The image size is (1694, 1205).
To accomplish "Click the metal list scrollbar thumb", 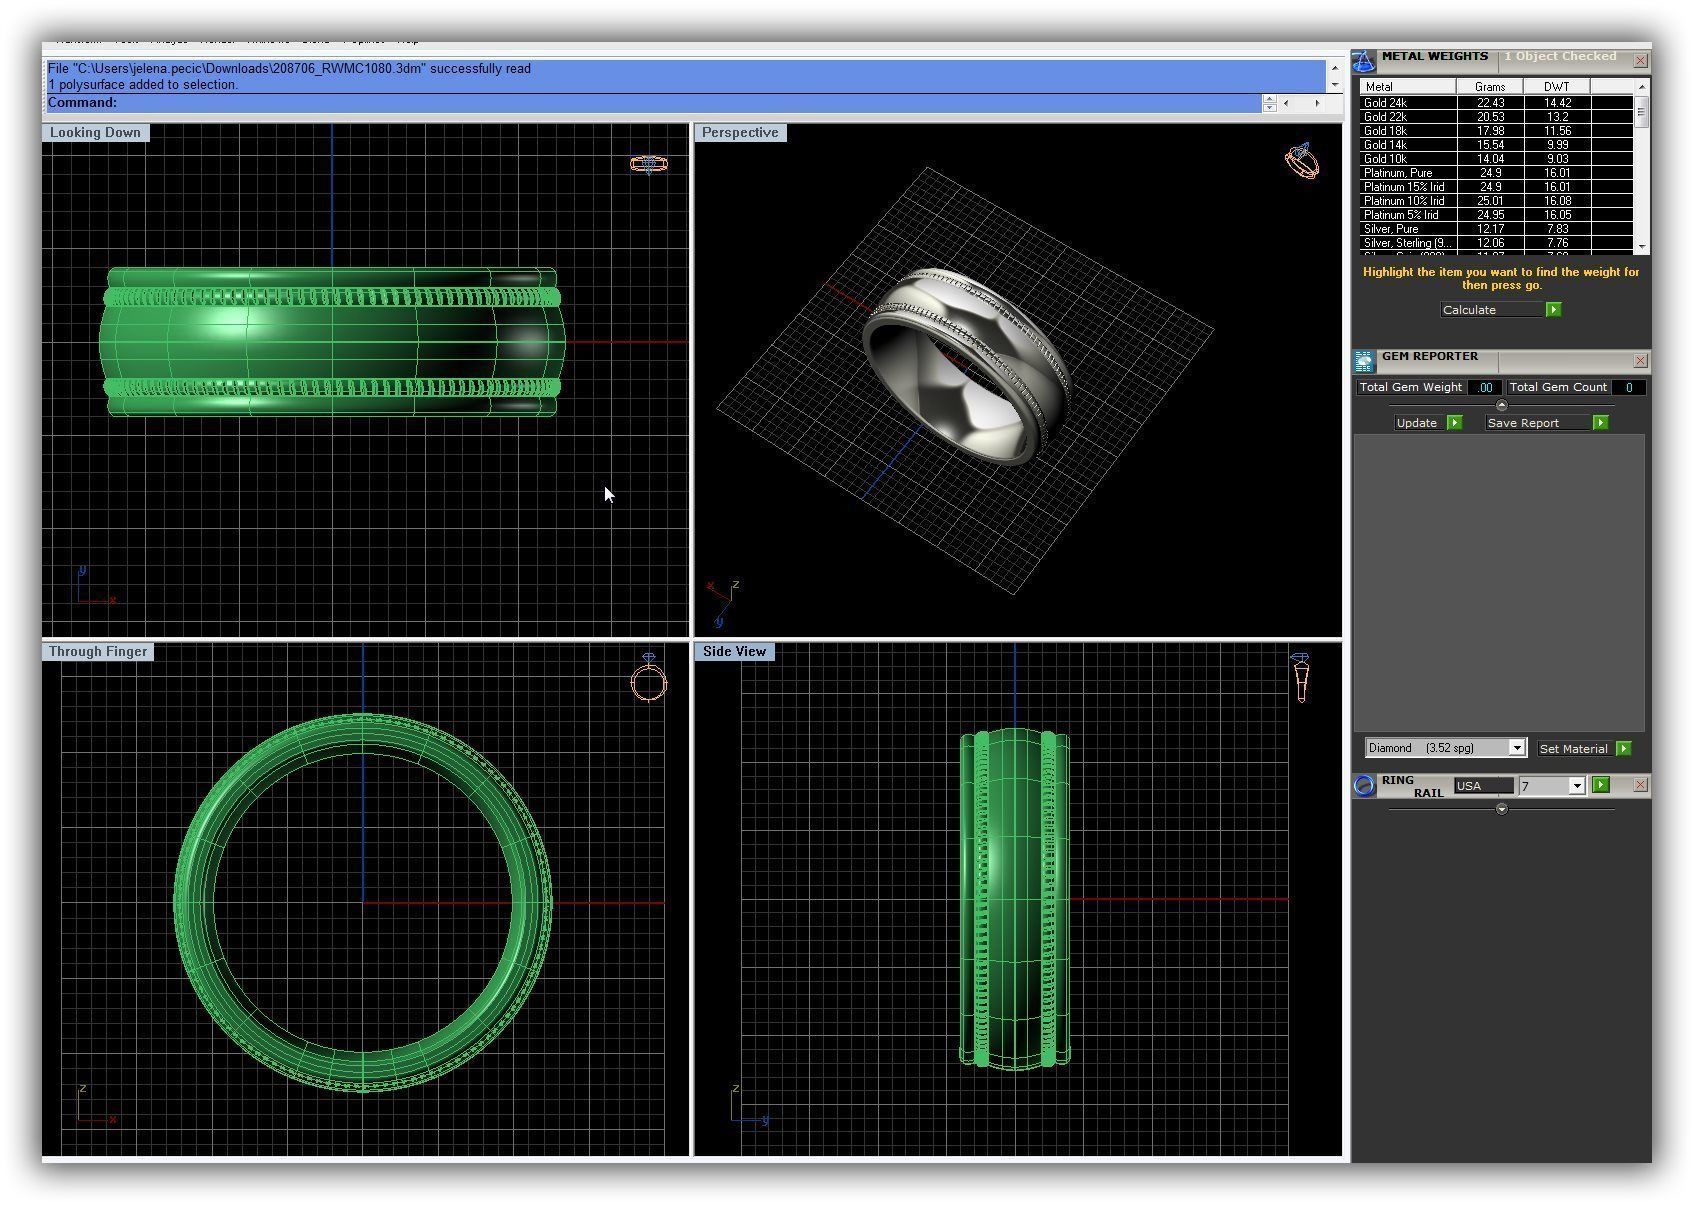I will 1641,112.
